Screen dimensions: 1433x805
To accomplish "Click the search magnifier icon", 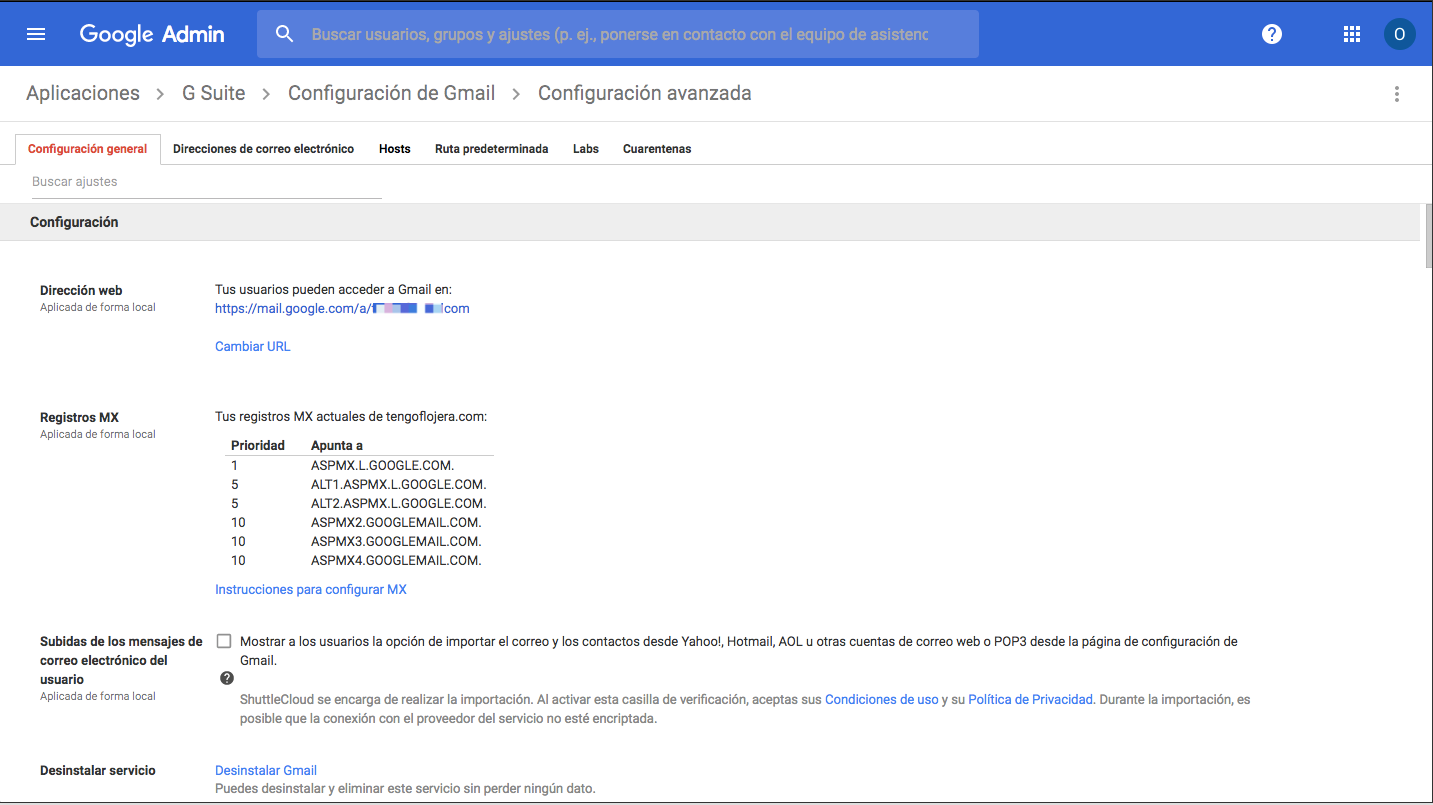I will pos(284,34).
